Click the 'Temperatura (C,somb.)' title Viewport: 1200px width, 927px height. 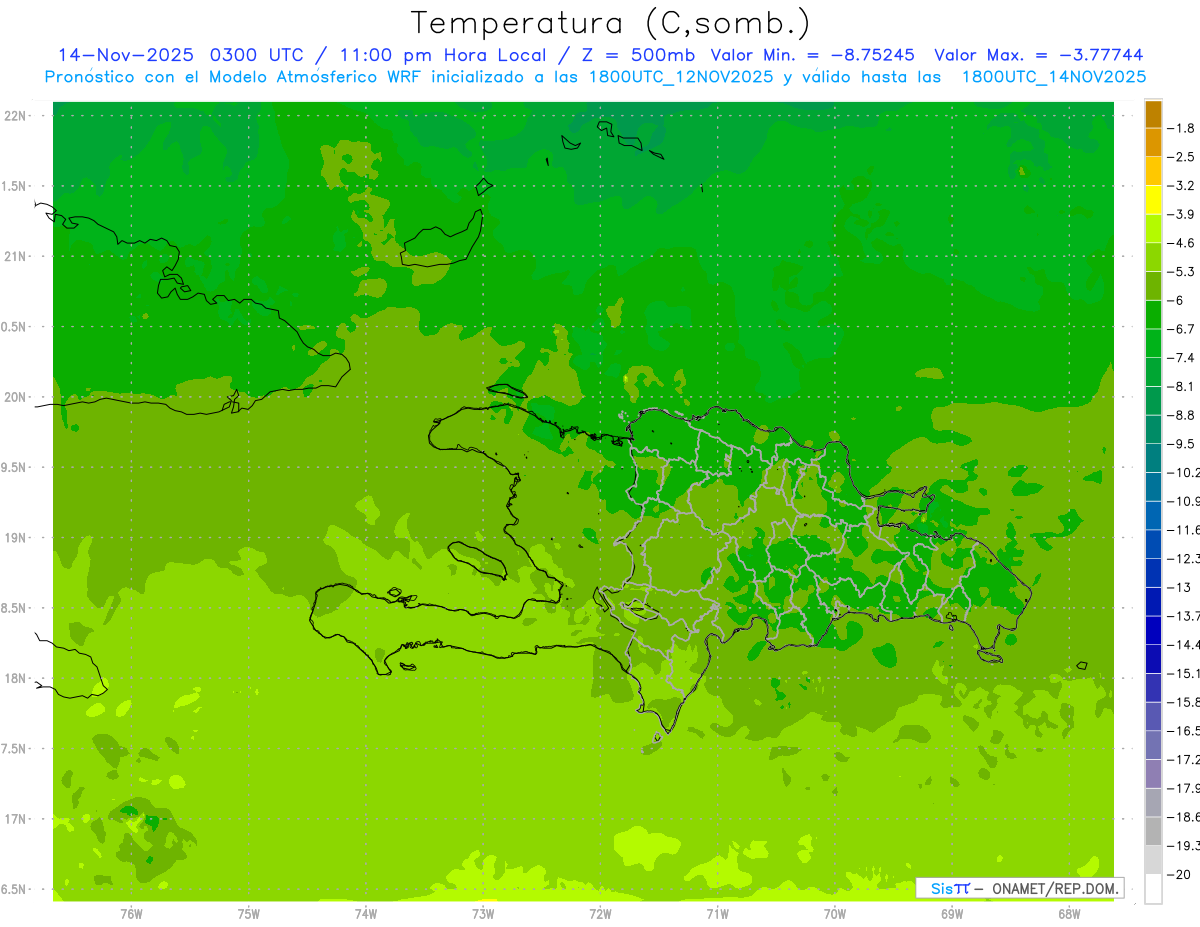pyautogui.click(x=611, y=22)
